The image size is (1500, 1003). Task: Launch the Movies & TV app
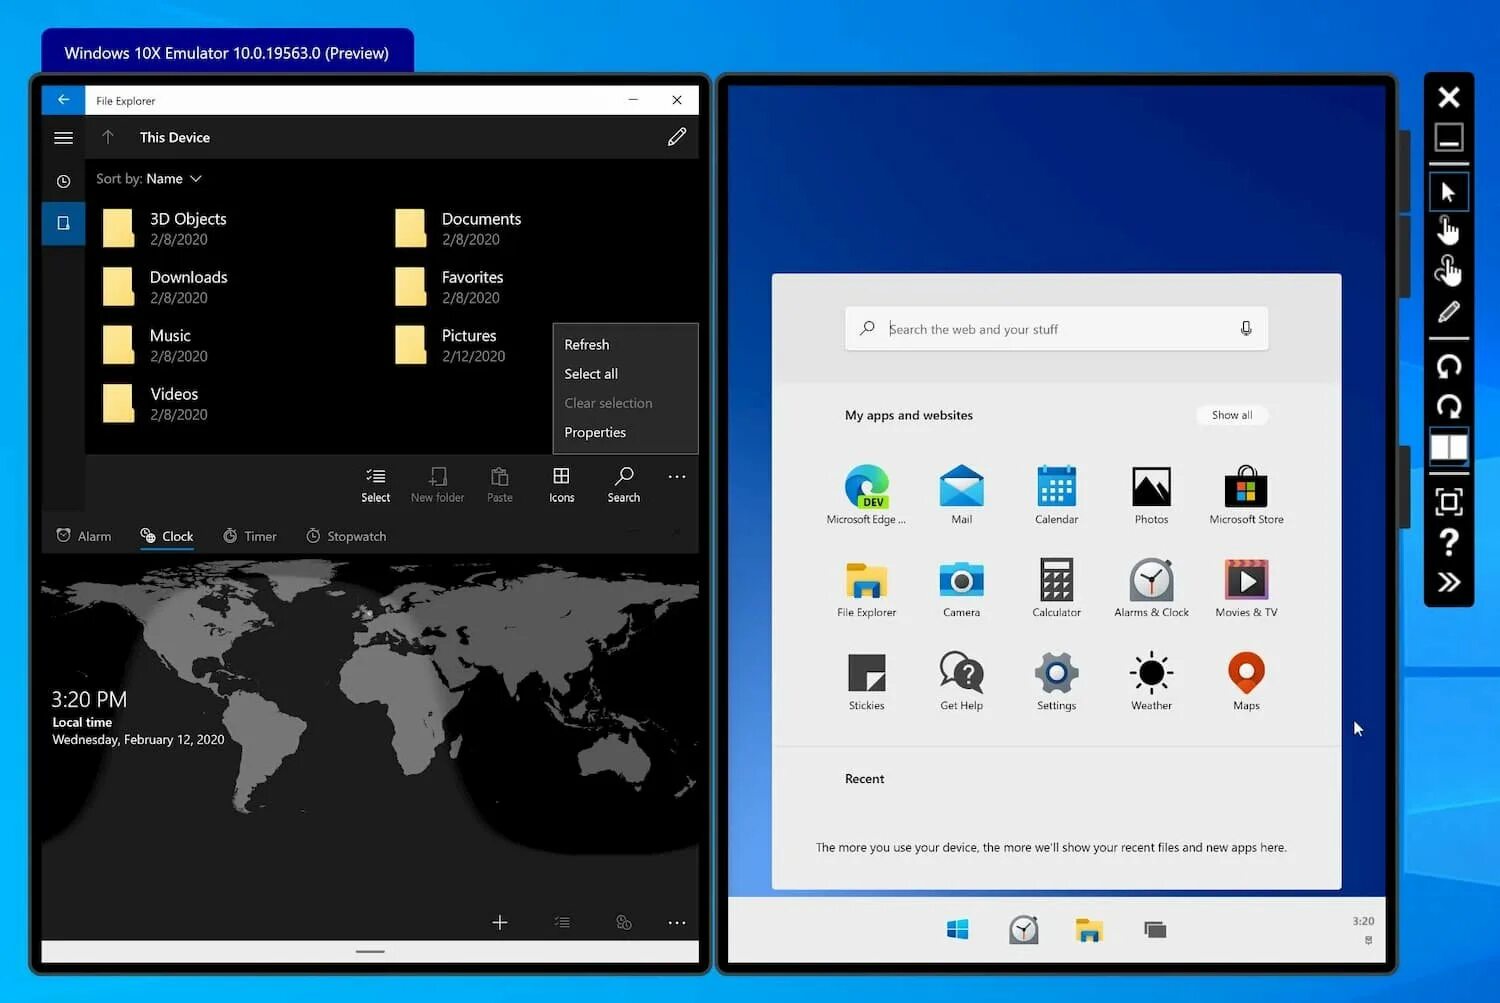point(1247,588)
